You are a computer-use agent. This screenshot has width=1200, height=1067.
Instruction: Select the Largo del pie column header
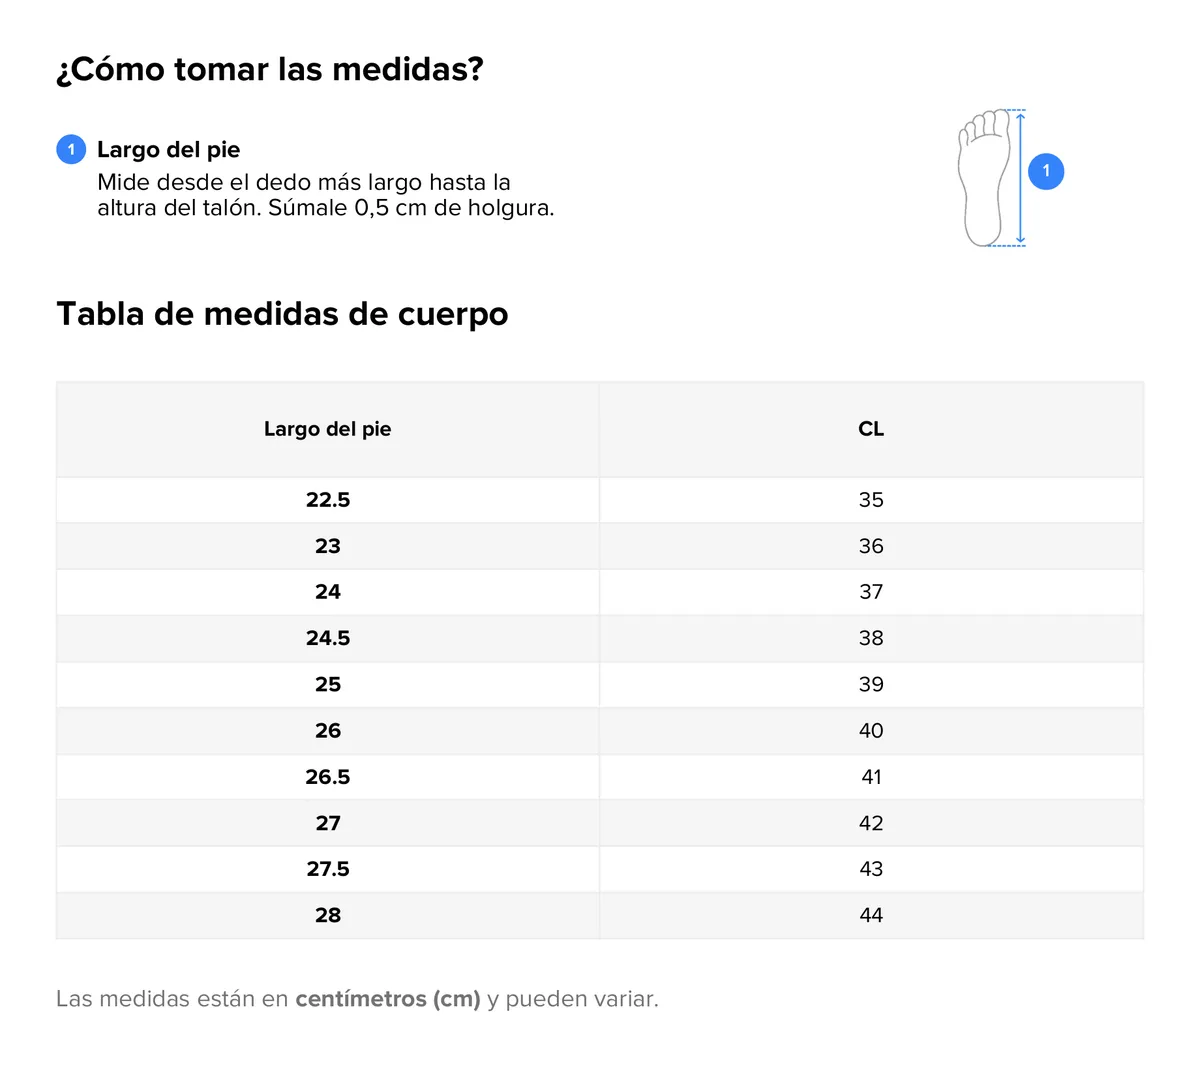(x=328, y=429)
